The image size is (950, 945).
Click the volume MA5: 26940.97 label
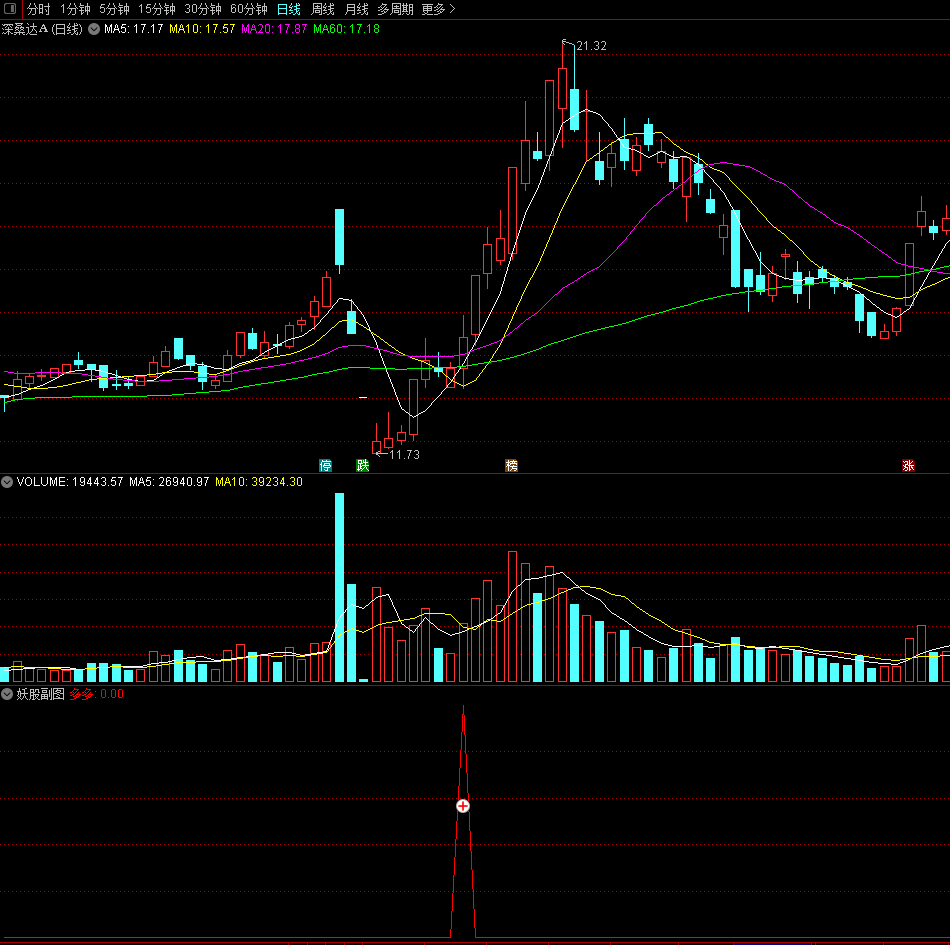169,482
